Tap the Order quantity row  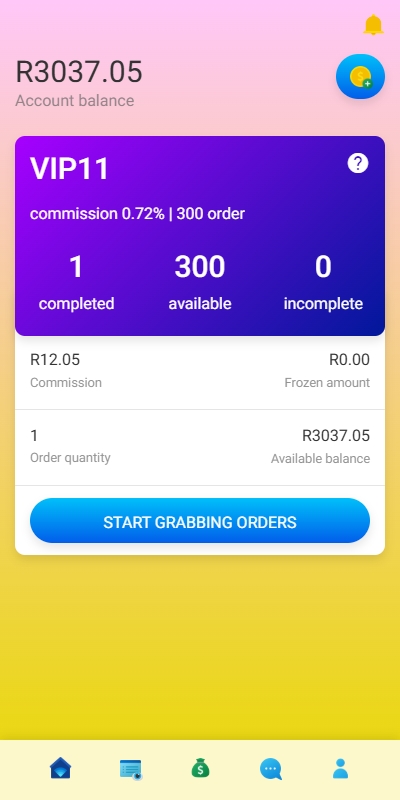[x=200, y=447]
